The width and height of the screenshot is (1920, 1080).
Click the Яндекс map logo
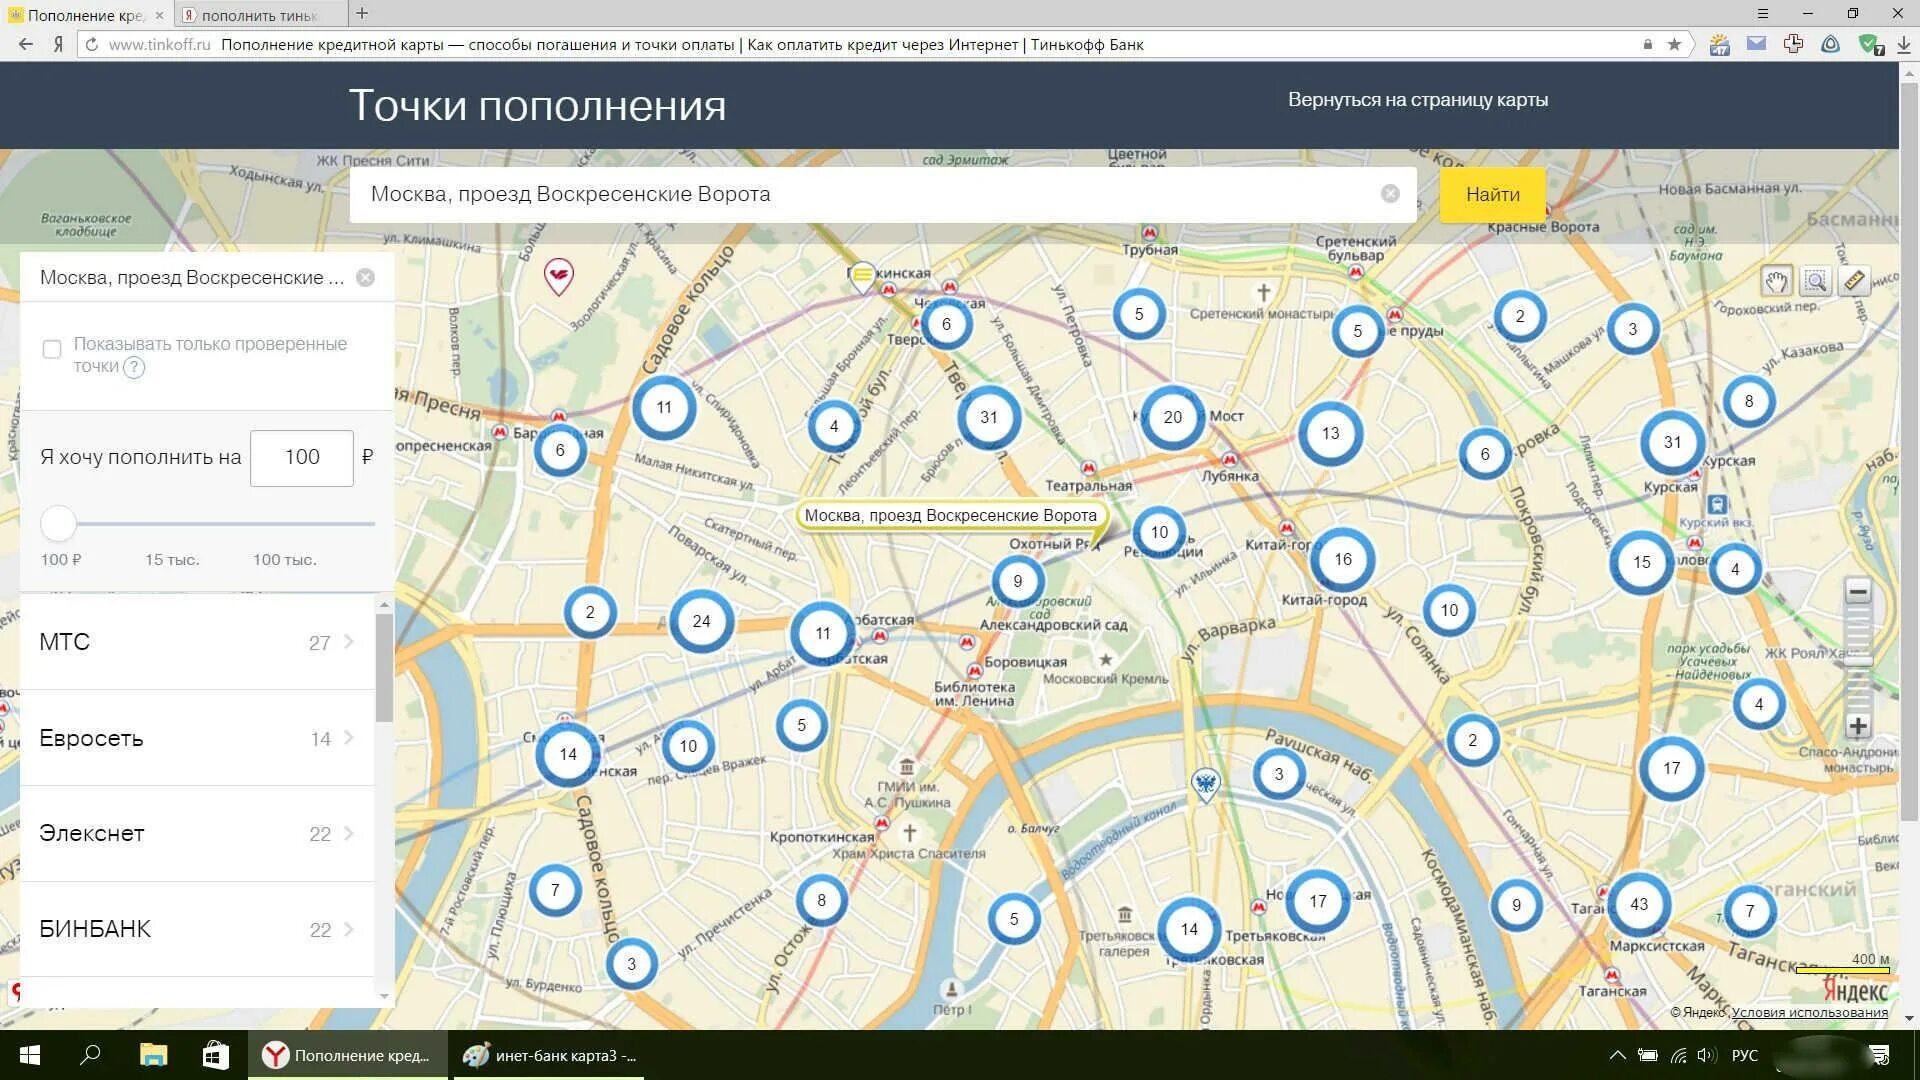[1855, 990]
